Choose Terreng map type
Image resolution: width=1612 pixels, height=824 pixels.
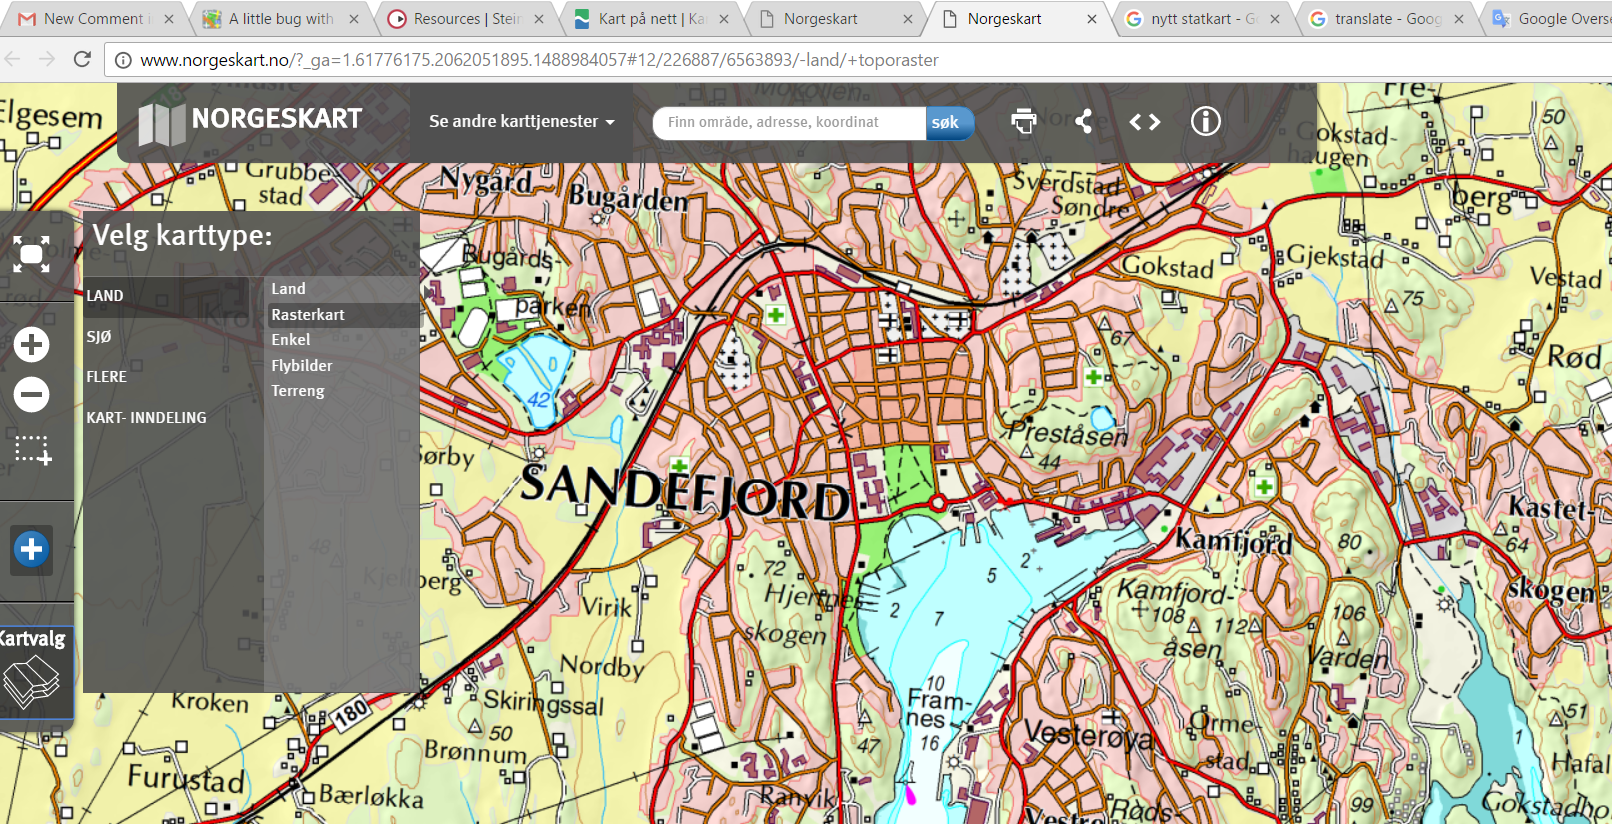(298, 391)
